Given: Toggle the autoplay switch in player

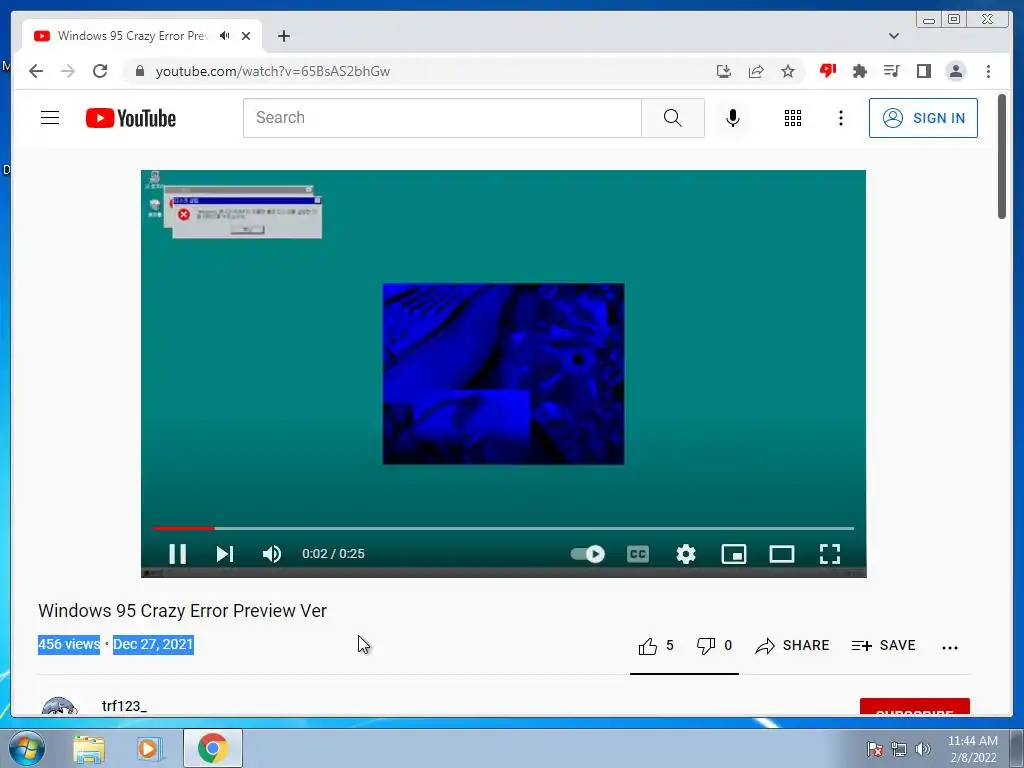Looking at the screenshot, I should pos(588,554).
